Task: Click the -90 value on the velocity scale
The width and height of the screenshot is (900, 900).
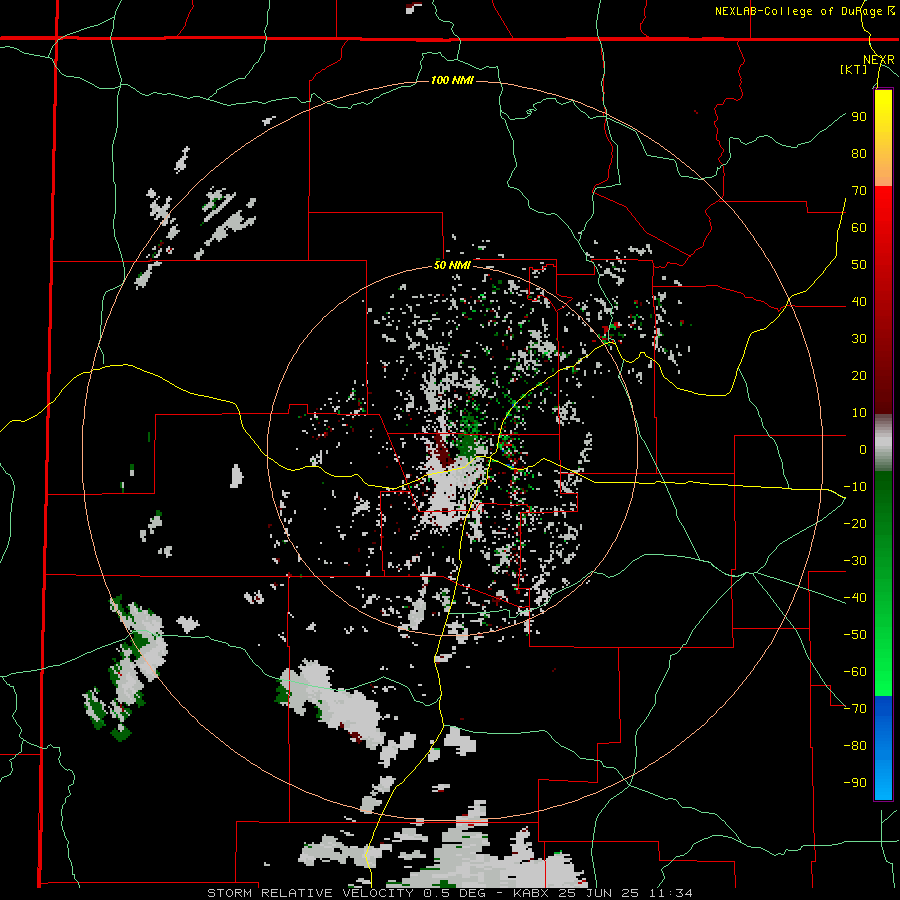Action: point(855,783)
